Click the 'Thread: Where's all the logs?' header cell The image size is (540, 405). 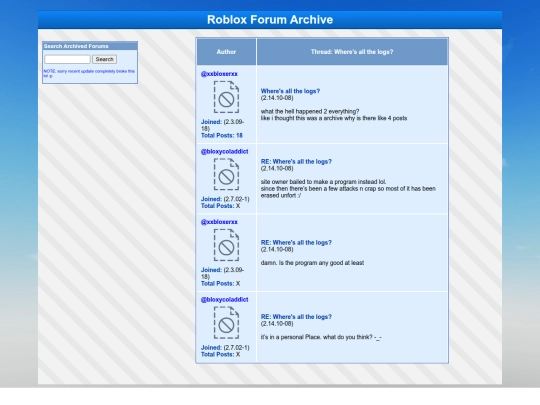[x=352, y=52]
